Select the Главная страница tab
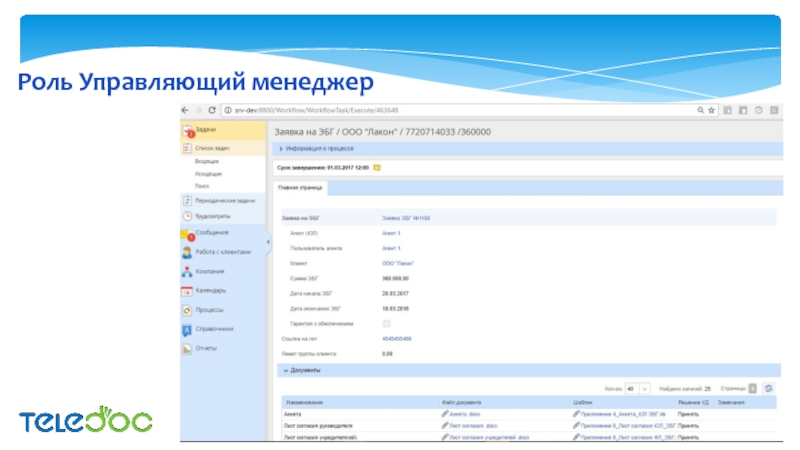Viewport: 800px width, 450px height. (299, 188)
